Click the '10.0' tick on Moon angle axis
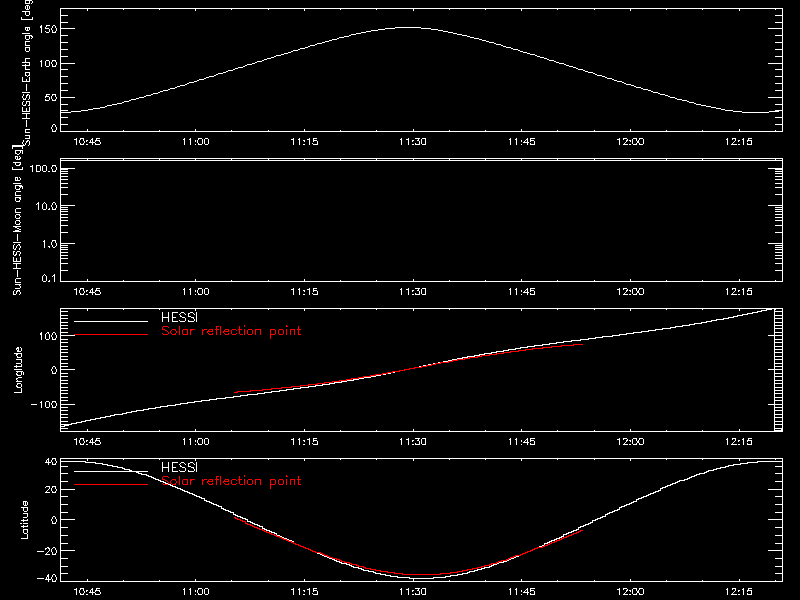 [x=46, y=206]
